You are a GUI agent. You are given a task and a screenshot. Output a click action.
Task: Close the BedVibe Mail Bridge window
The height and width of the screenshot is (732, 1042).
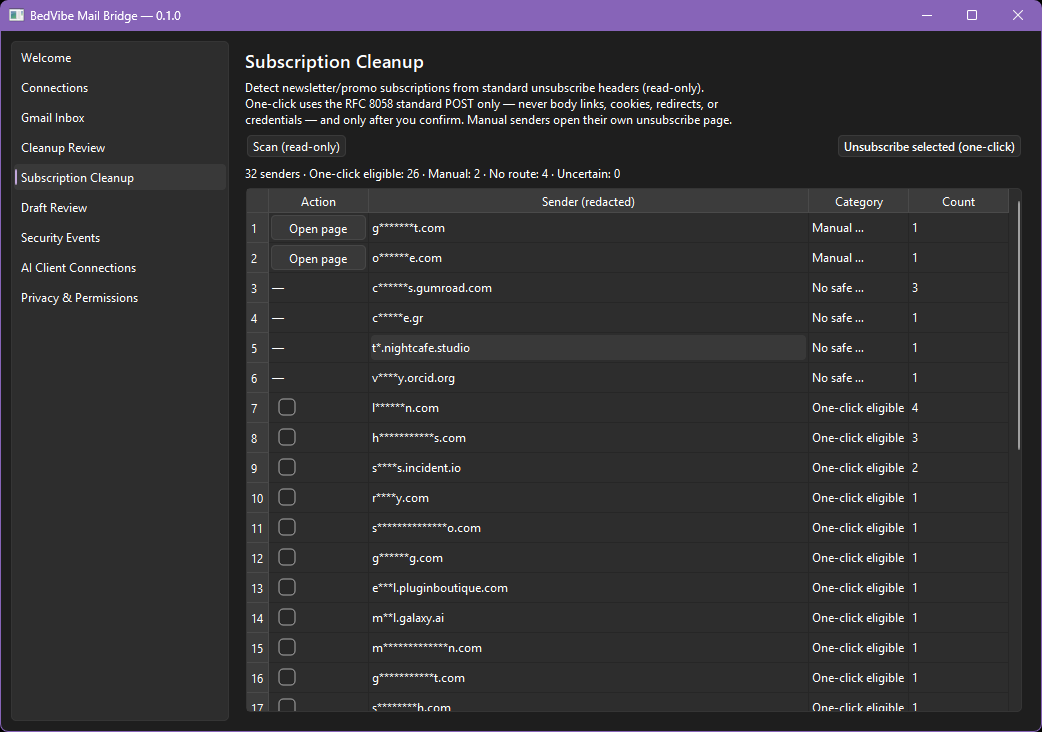1017,15
